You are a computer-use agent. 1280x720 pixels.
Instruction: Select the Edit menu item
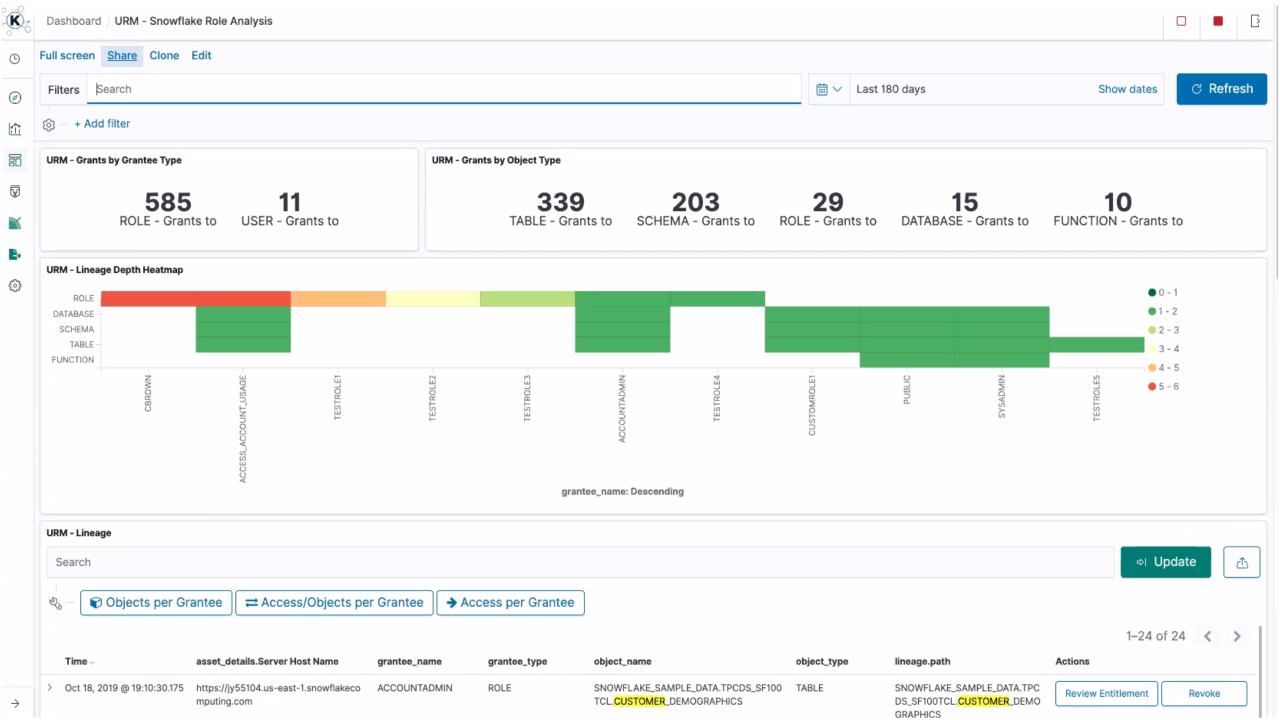click(x=201, y=55)
